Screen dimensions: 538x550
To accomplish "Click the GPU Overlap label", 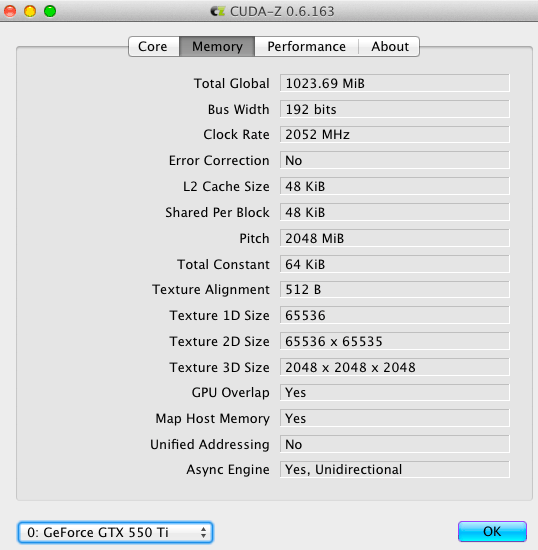I will 230,393.
